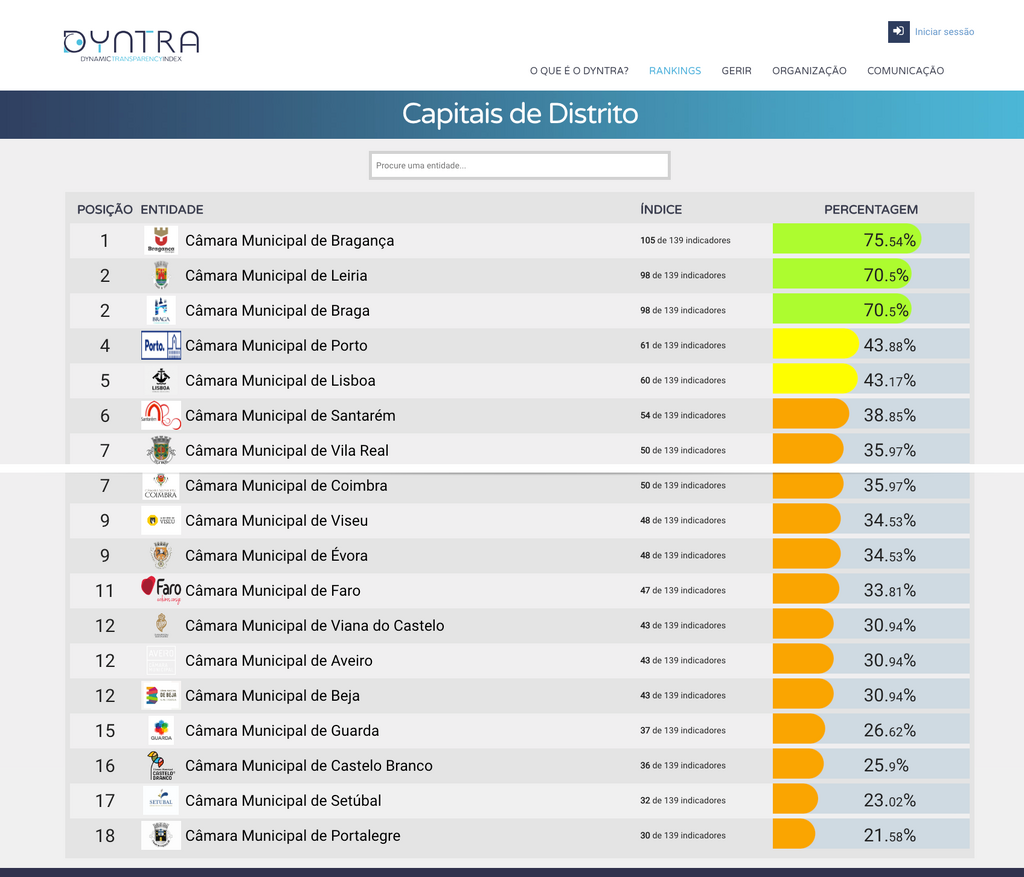Click the orange 38.85% percentage bar

click(810, 414)
